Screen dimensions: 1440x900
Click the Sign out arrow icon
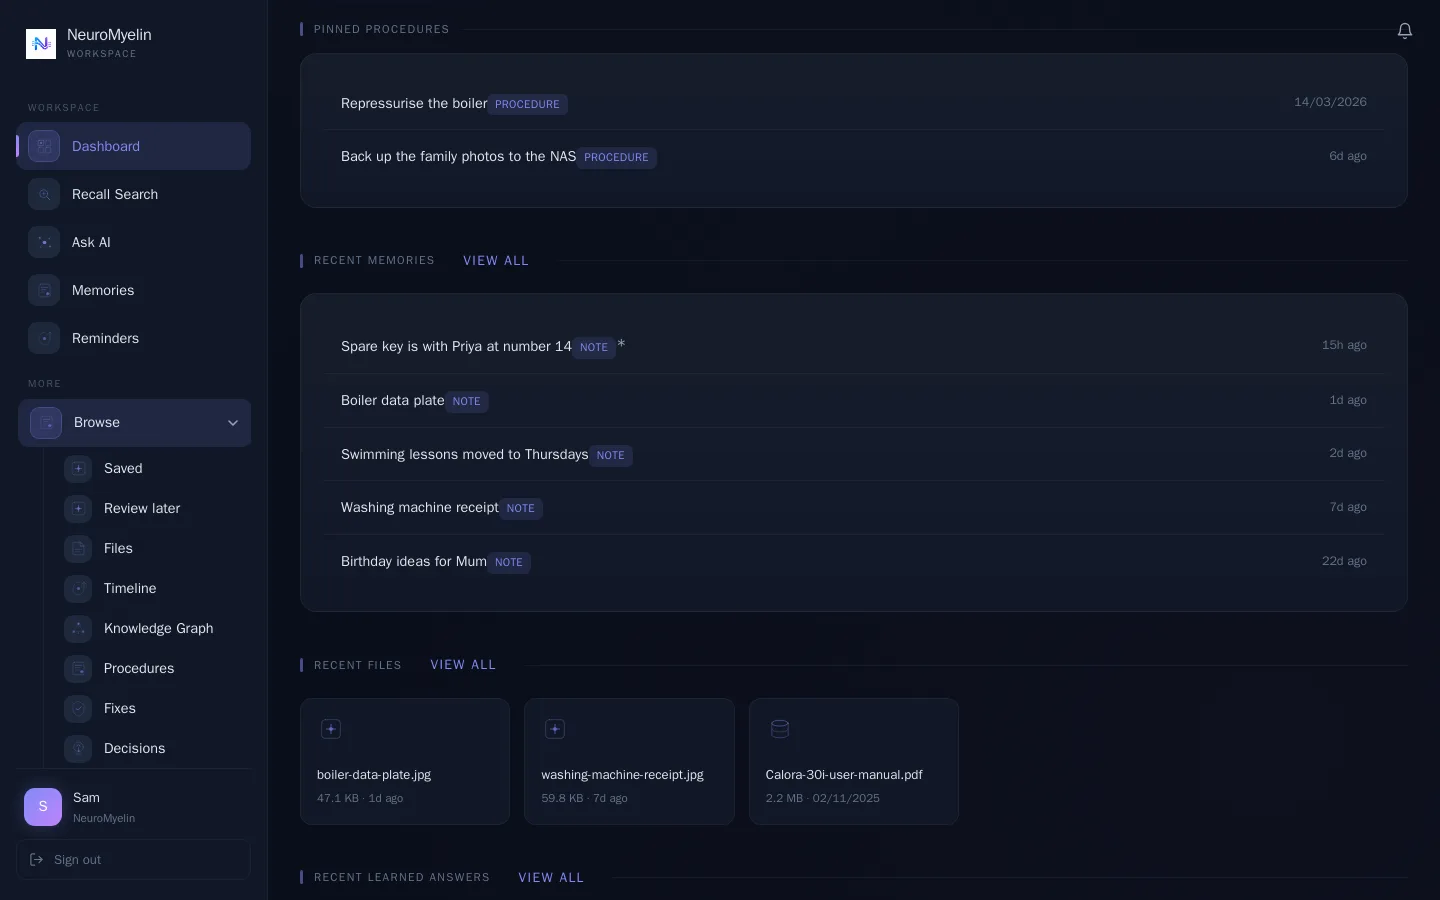37,859
